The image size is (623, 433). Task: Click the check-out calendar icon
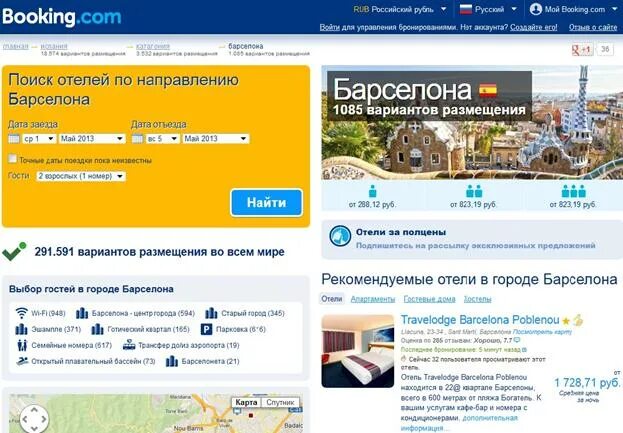137,139
